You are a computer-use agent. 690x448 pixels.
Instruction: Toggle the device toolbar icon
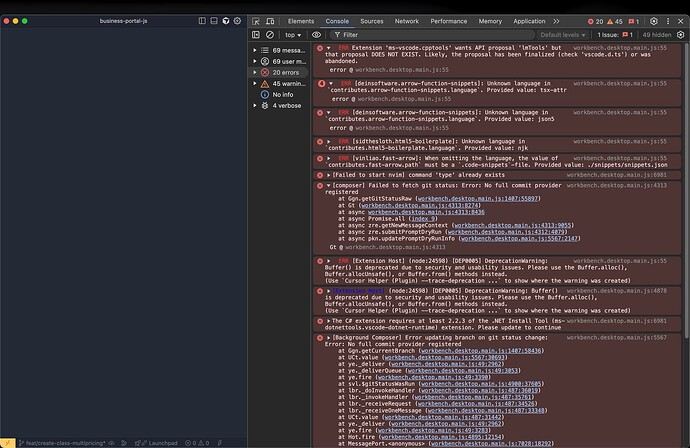point(270,21)
